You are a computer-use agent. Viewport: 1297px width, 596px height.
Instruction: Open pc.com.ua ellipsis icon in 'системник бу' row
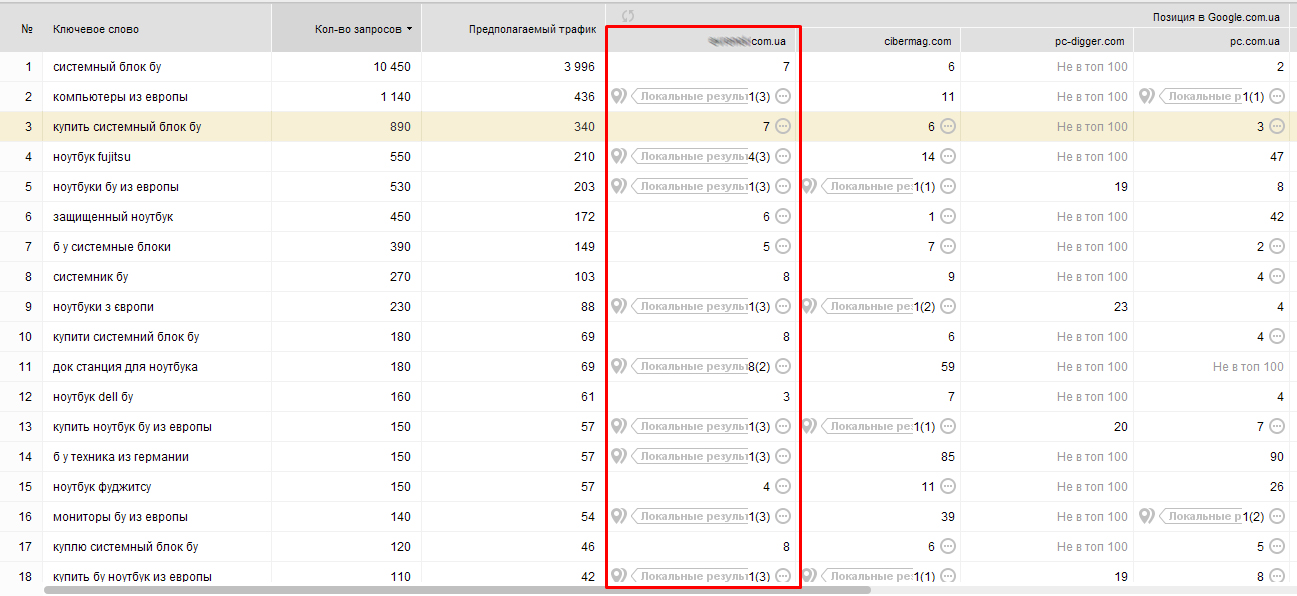click(1277, 277)
